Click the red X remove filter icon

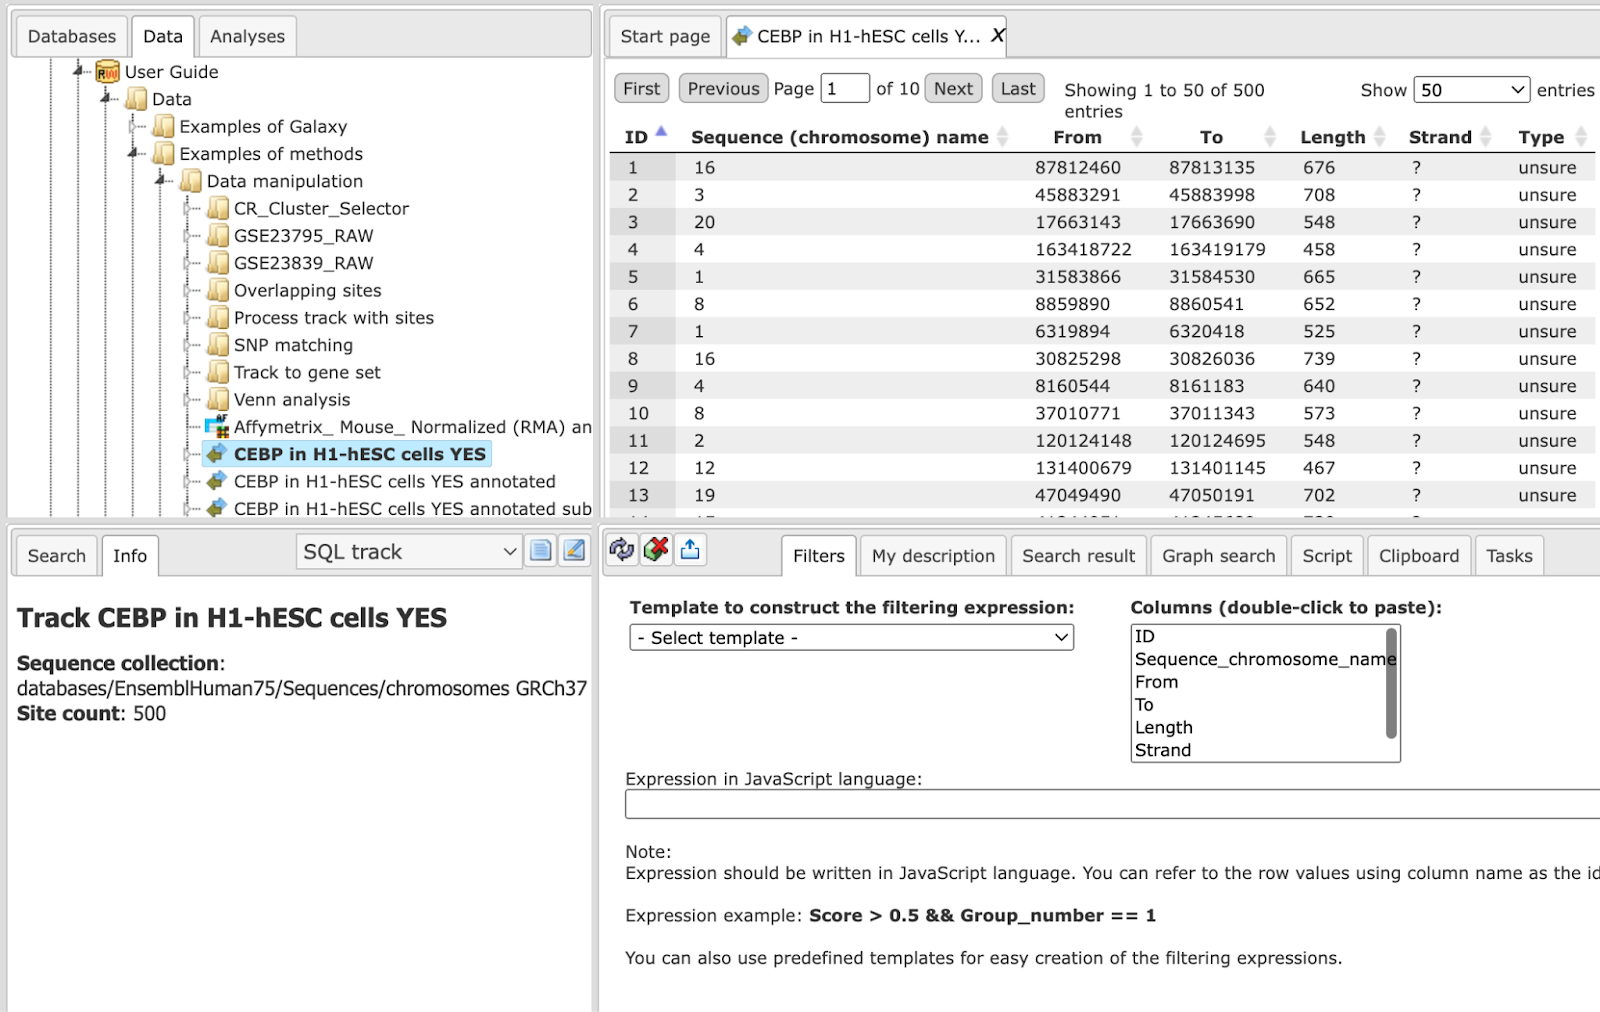tap(656, 549)
